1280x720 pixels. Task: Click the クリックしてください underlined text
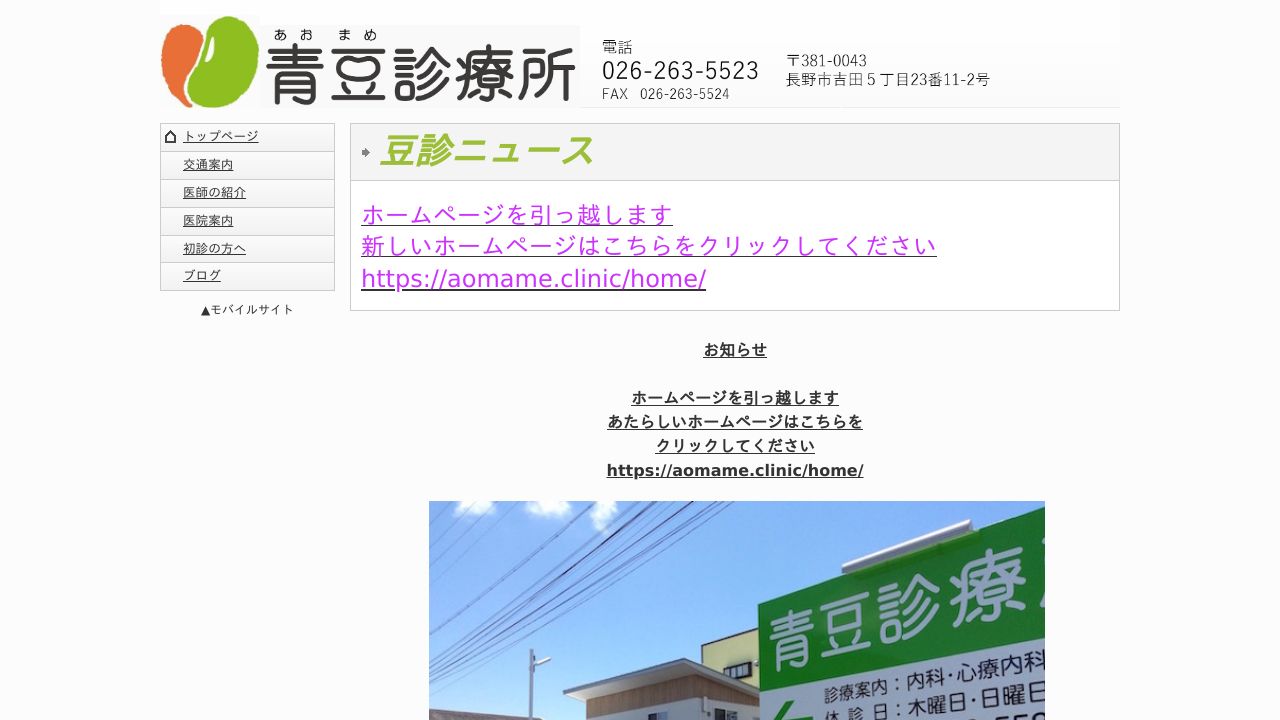(x=735, y=445)
